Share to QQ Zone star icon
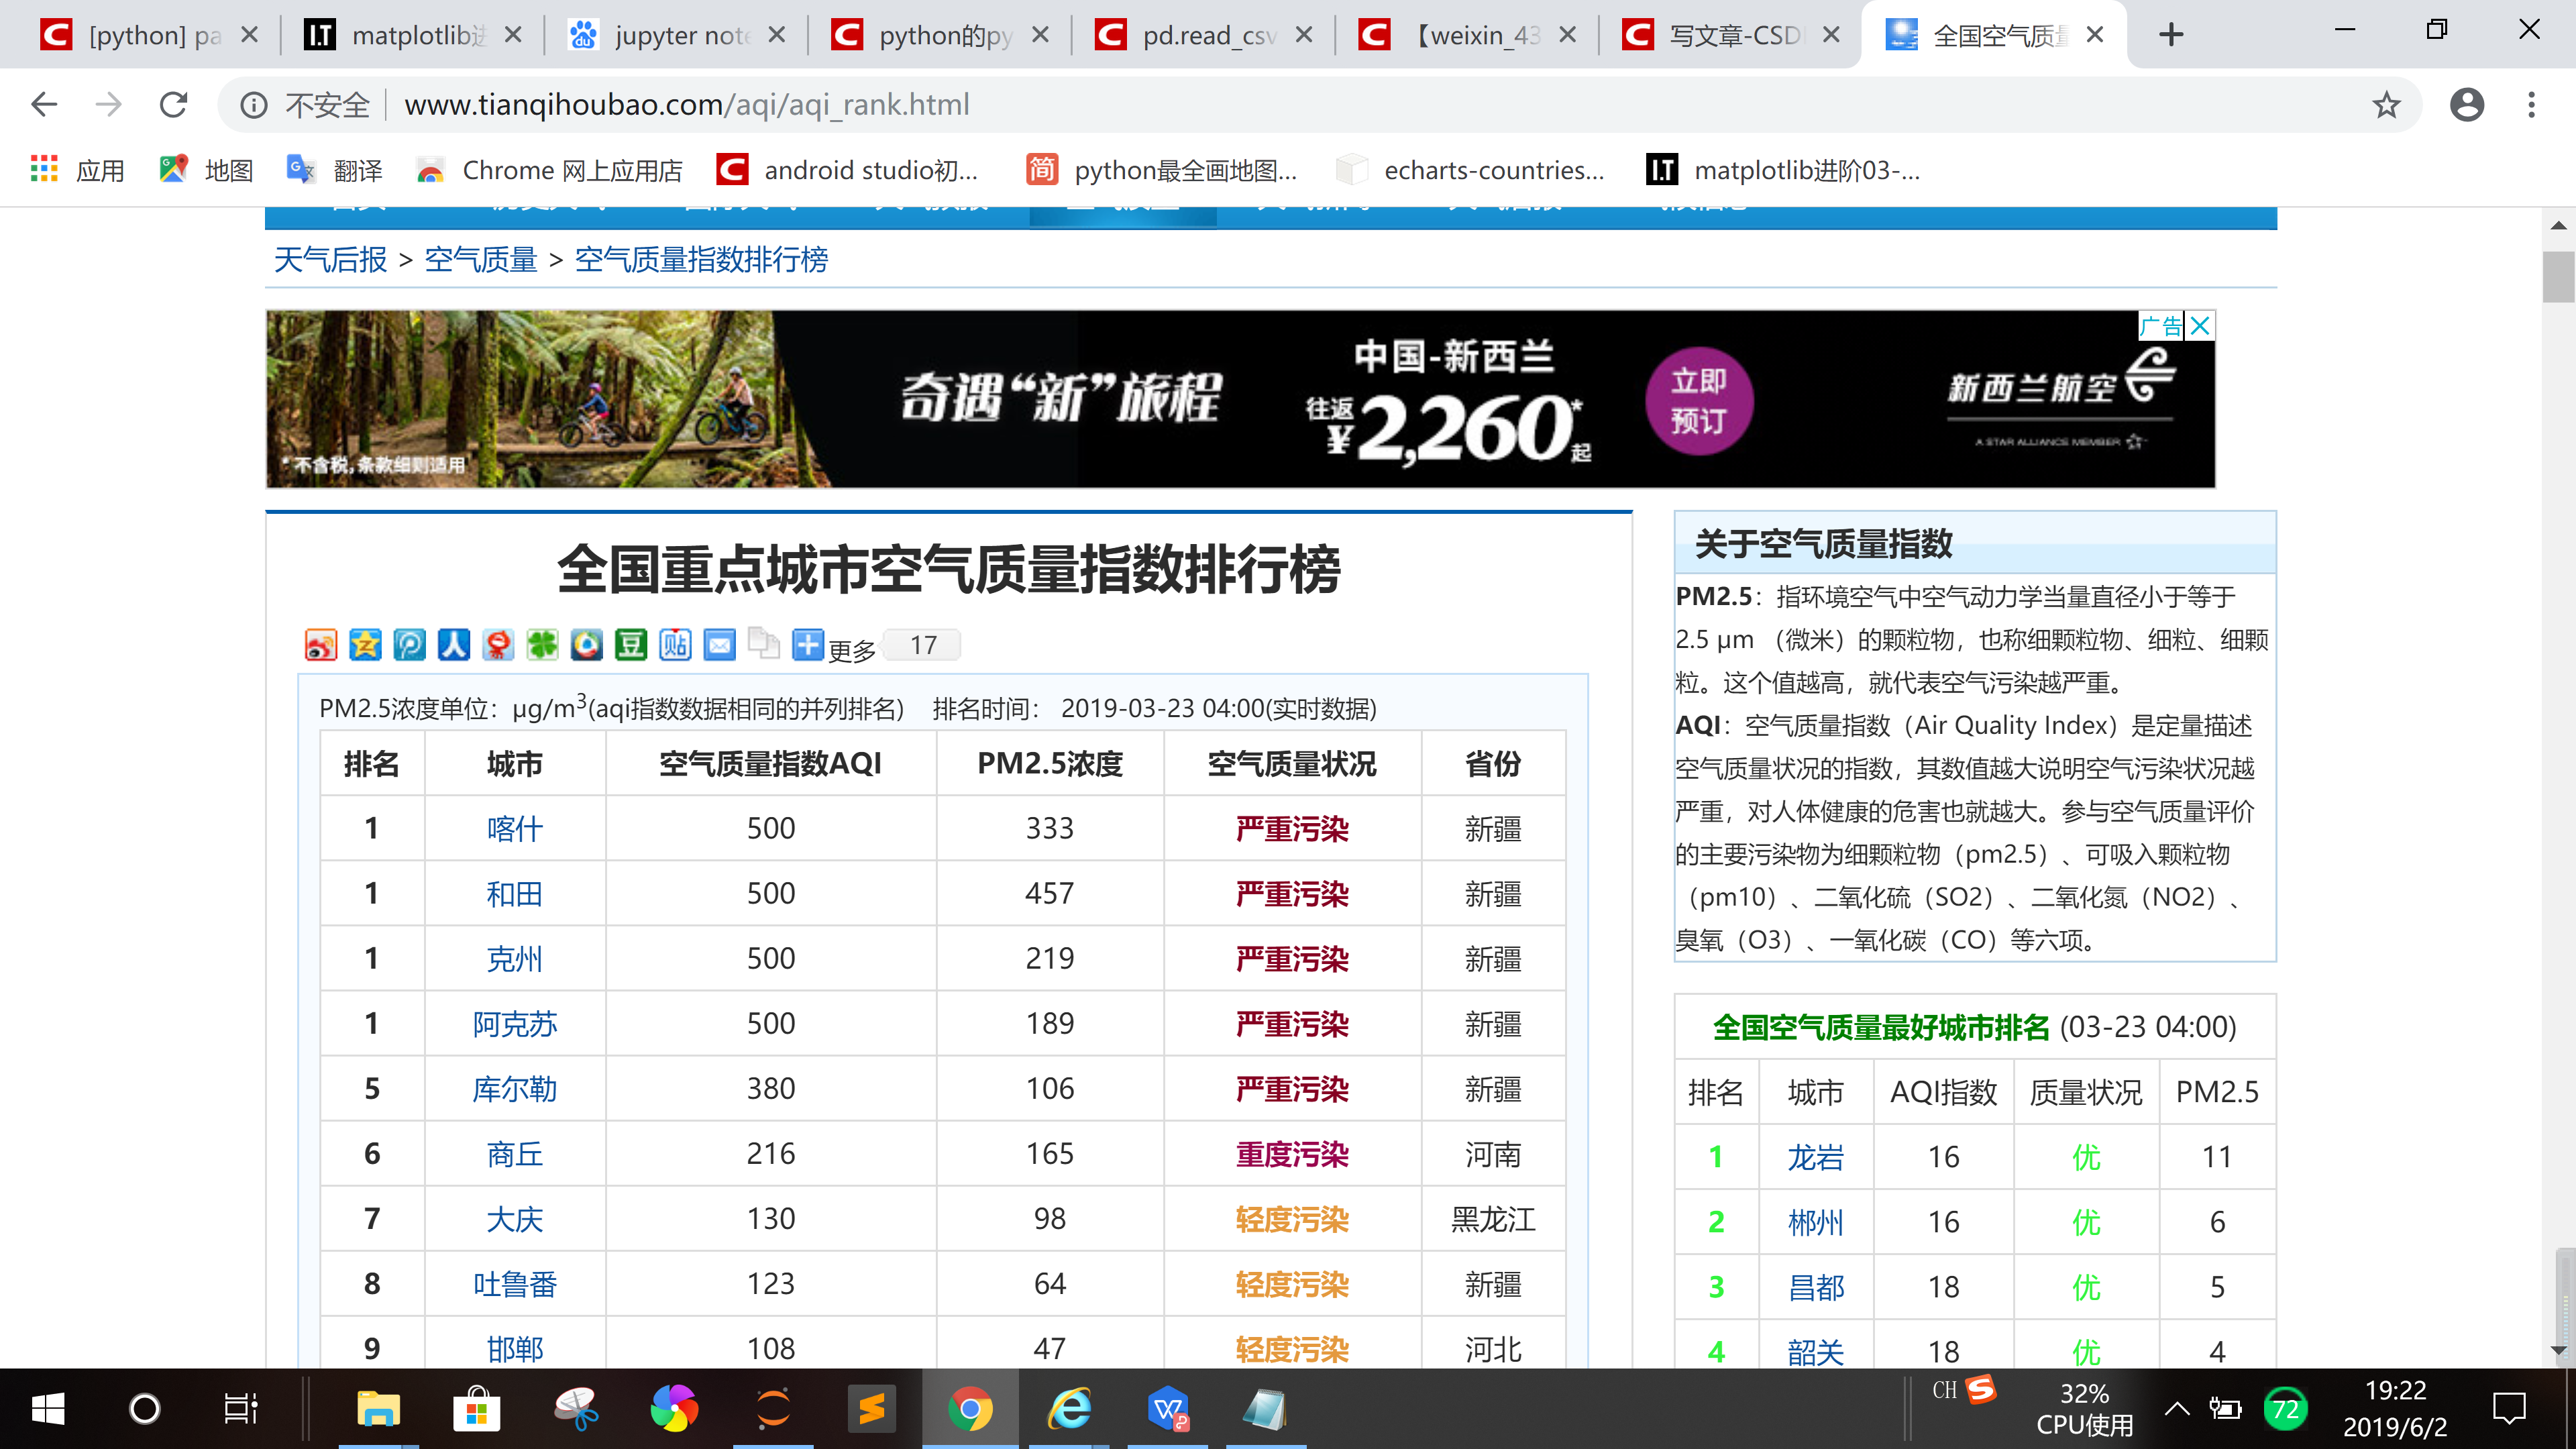The height and width of the screenshot is (1449, 2576). click(x=365, y=645)
